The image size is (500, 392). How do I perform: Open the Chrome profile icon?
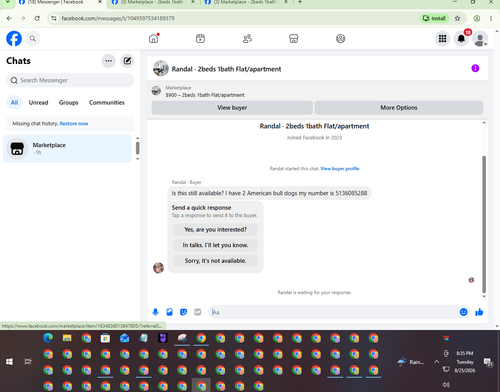click(477, 18)
